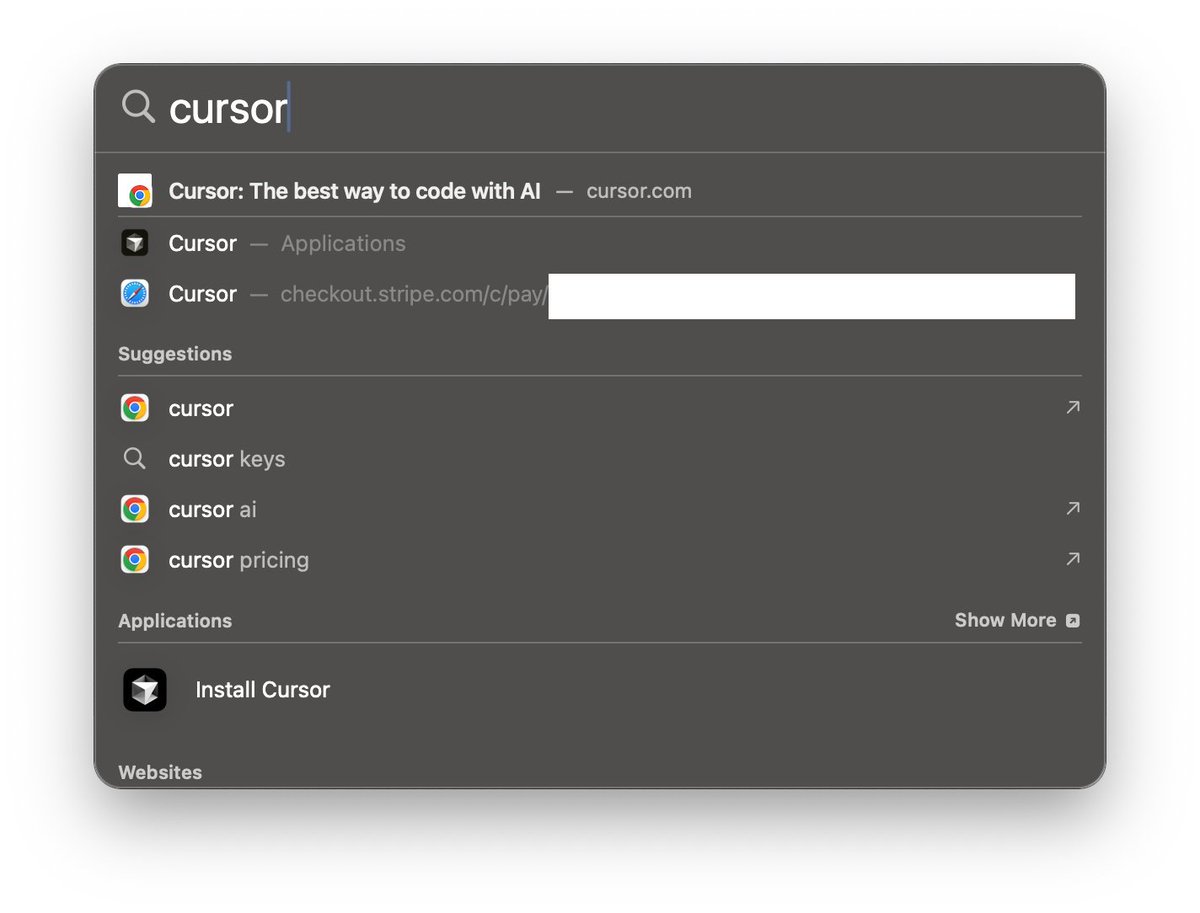Select the 'cursor' suggestion text
The width and height of the screenshot is (1200, 913).
tap(201, 408)
